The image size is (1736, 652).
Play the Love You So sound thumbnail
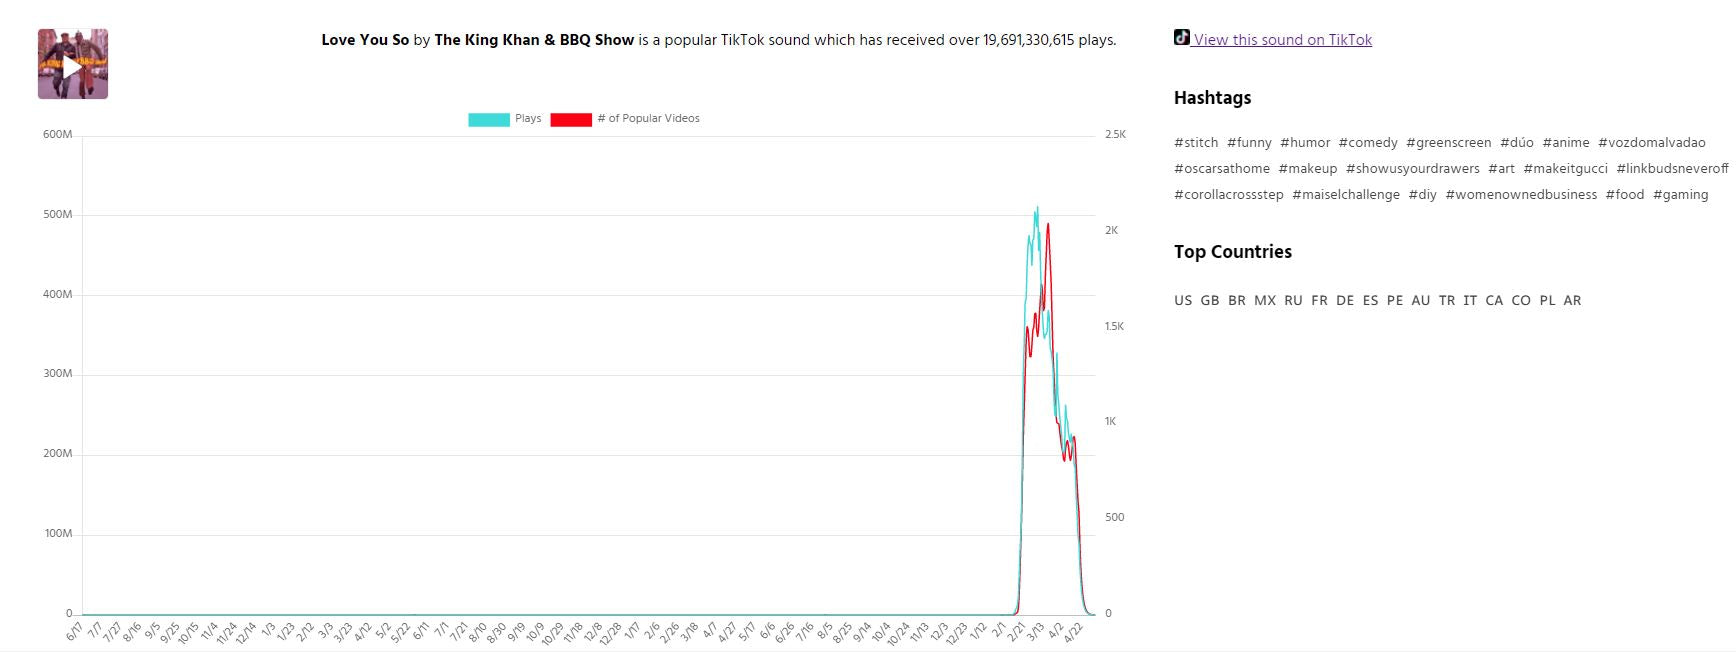pos(73,65)
